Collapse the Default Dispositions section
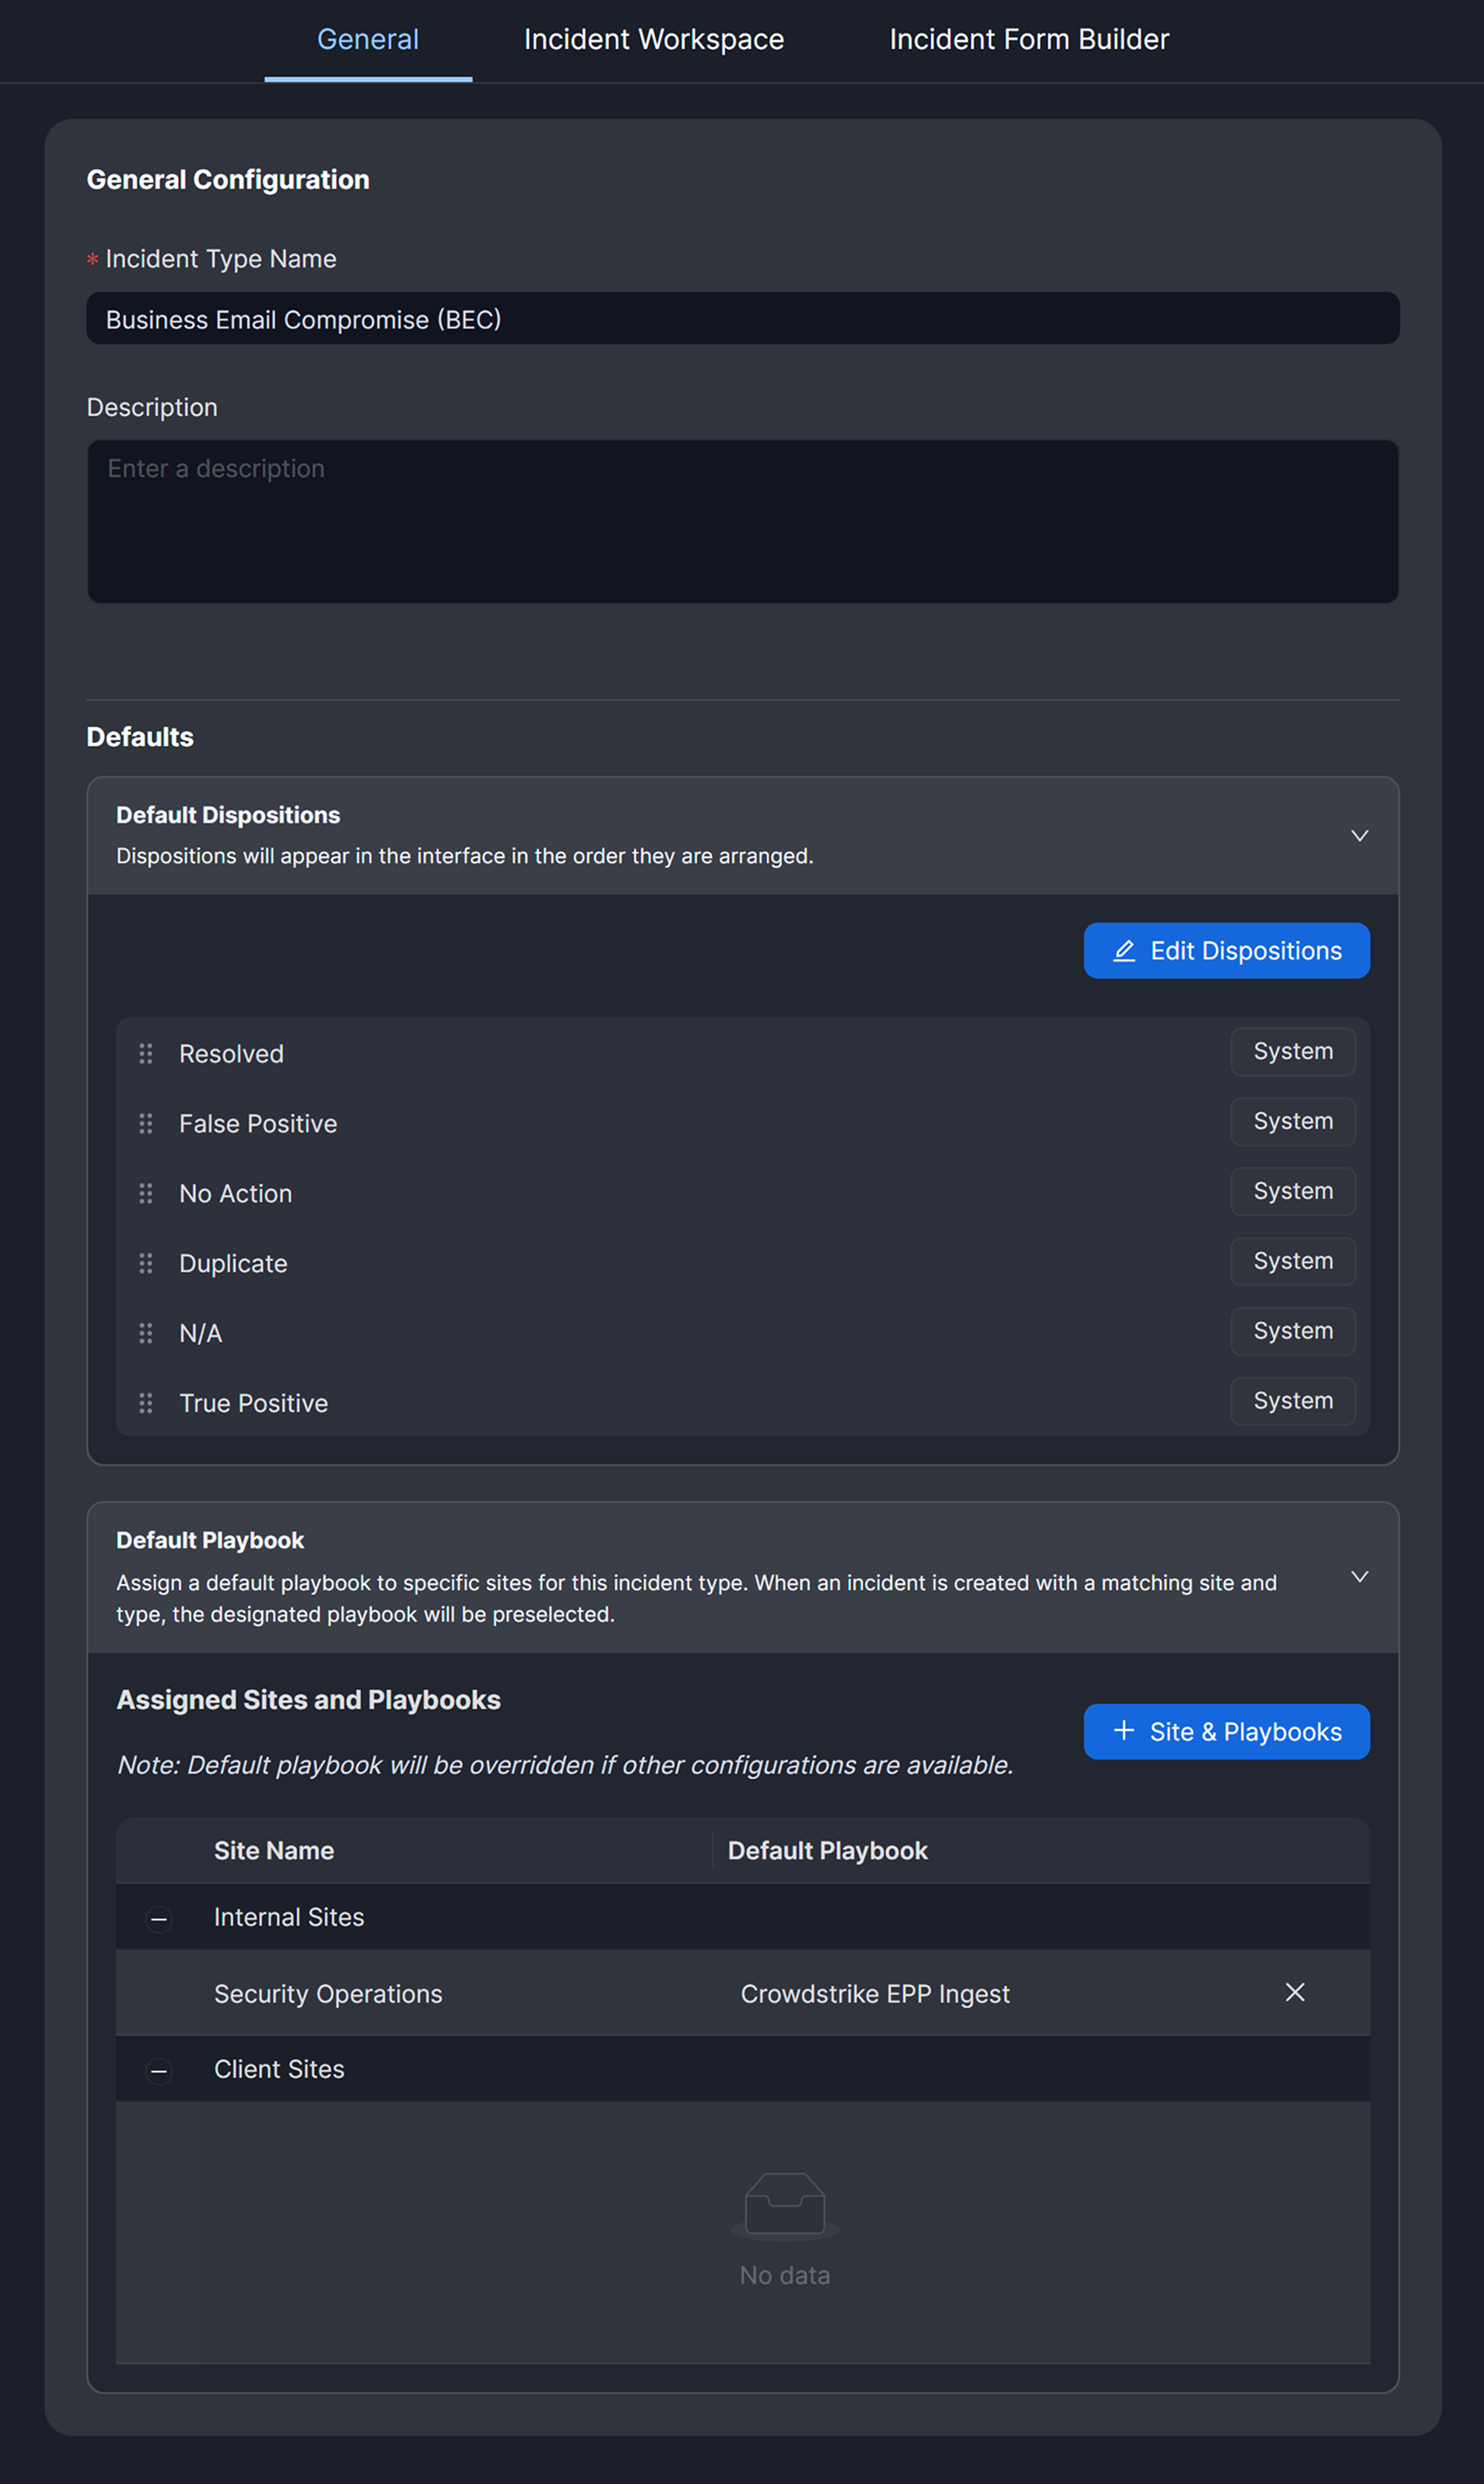The height and width of the screenshot is (2484, 1484). click(1359, 835)
